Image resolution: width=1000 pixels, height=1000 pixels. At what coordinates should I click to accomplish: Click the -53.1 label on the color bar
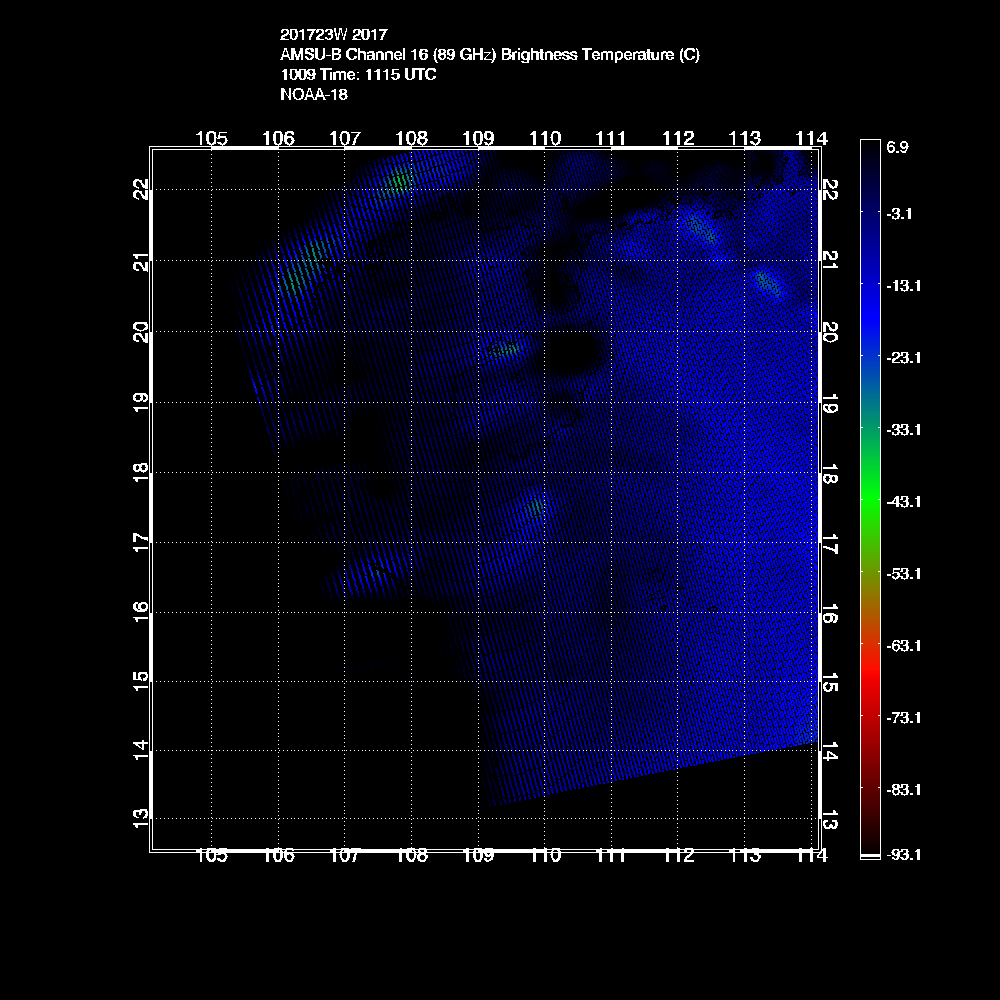coord(903,574)
